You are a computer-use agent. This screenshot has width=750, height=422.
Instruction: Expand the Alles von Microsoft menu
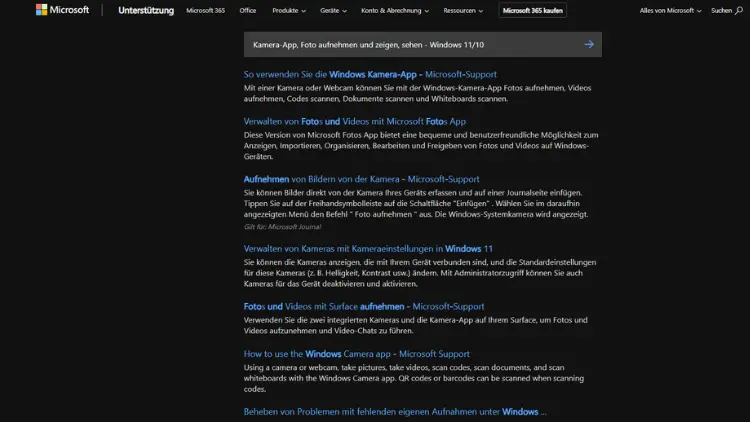(671, 11)
